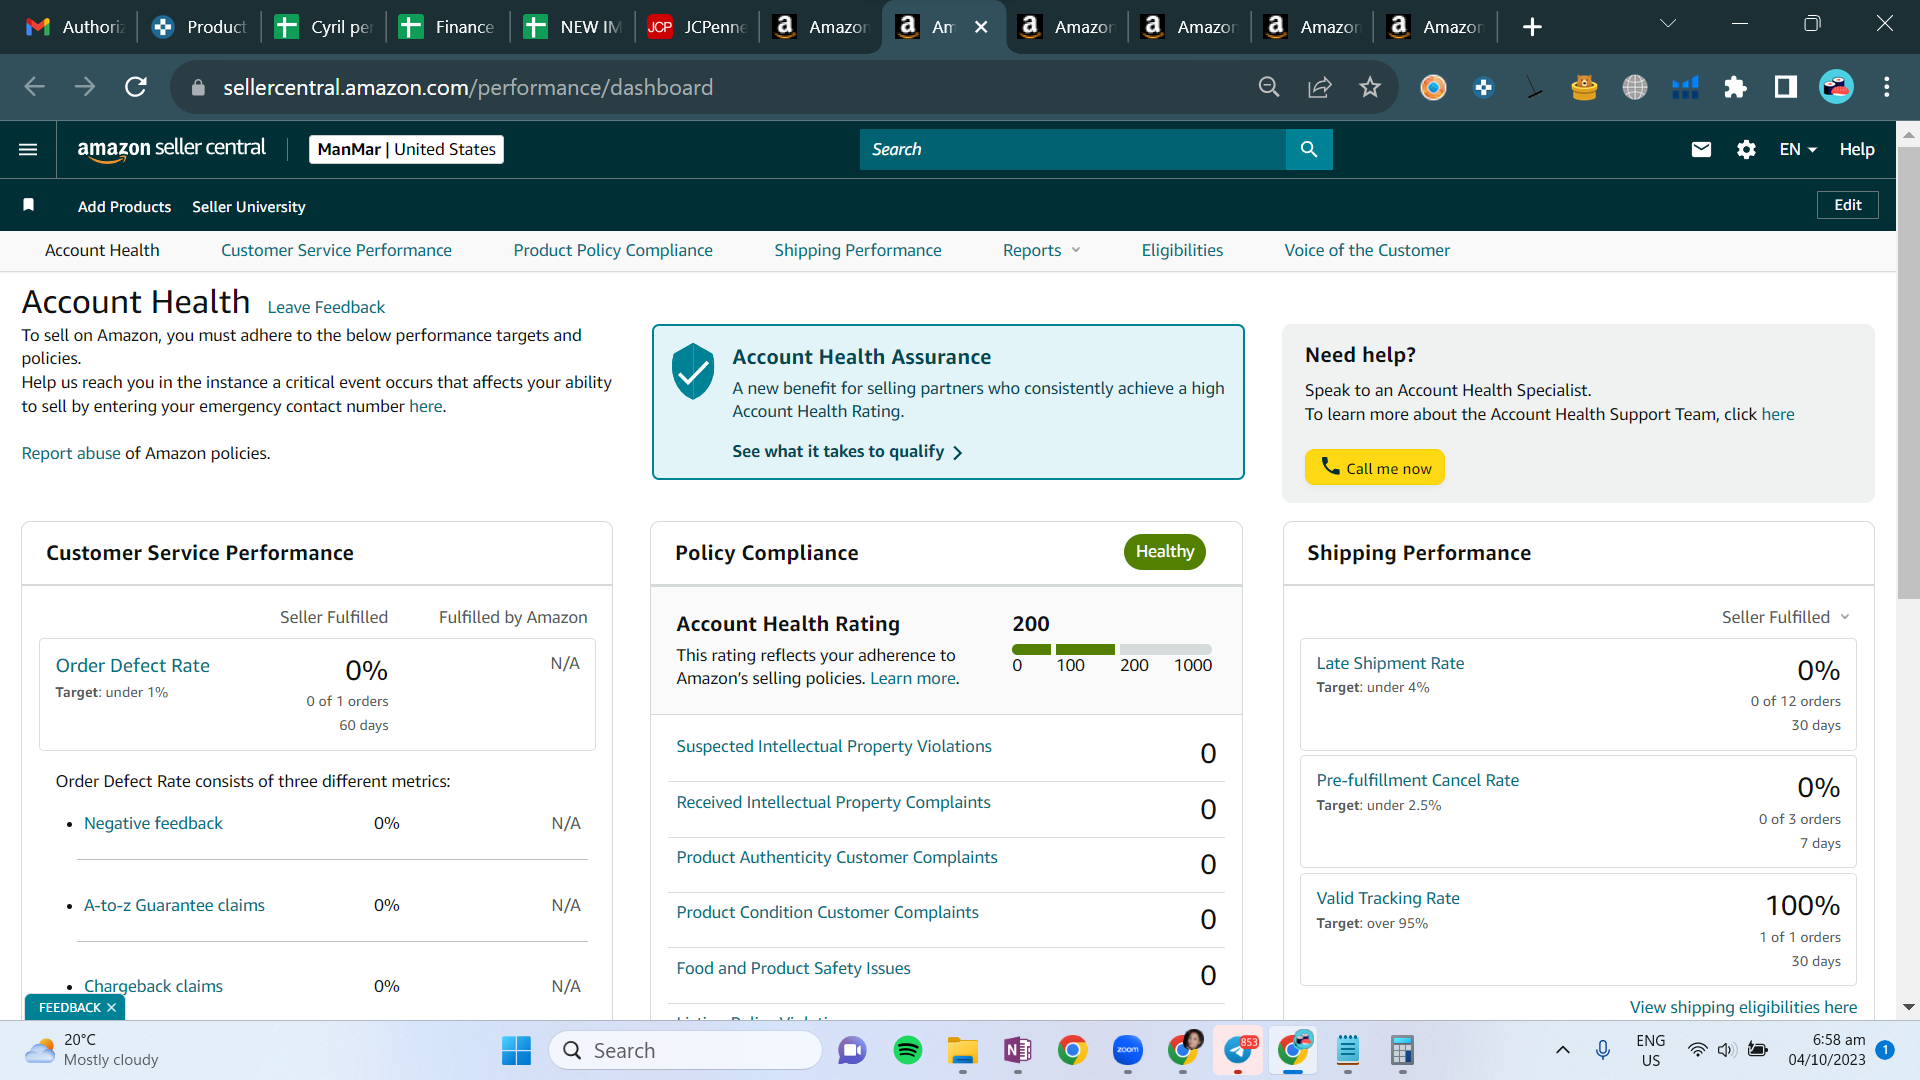Open the Seller Central hamburger menu
1920x1080 pixels.
pos(28,150)
